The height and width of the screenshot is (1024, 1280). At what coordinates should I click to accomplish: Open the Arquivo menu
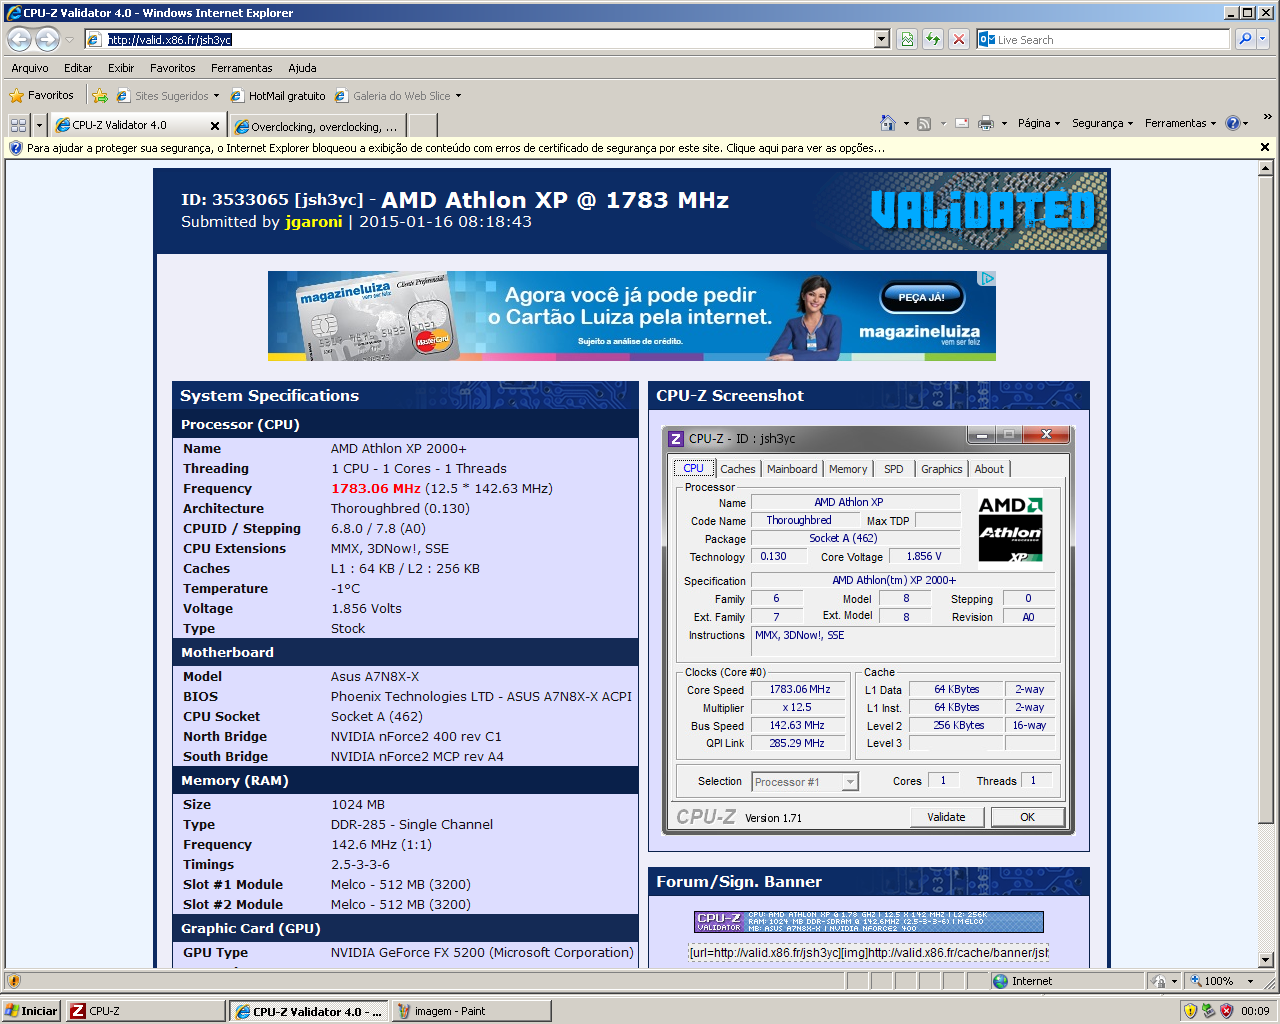click(30, 68)
